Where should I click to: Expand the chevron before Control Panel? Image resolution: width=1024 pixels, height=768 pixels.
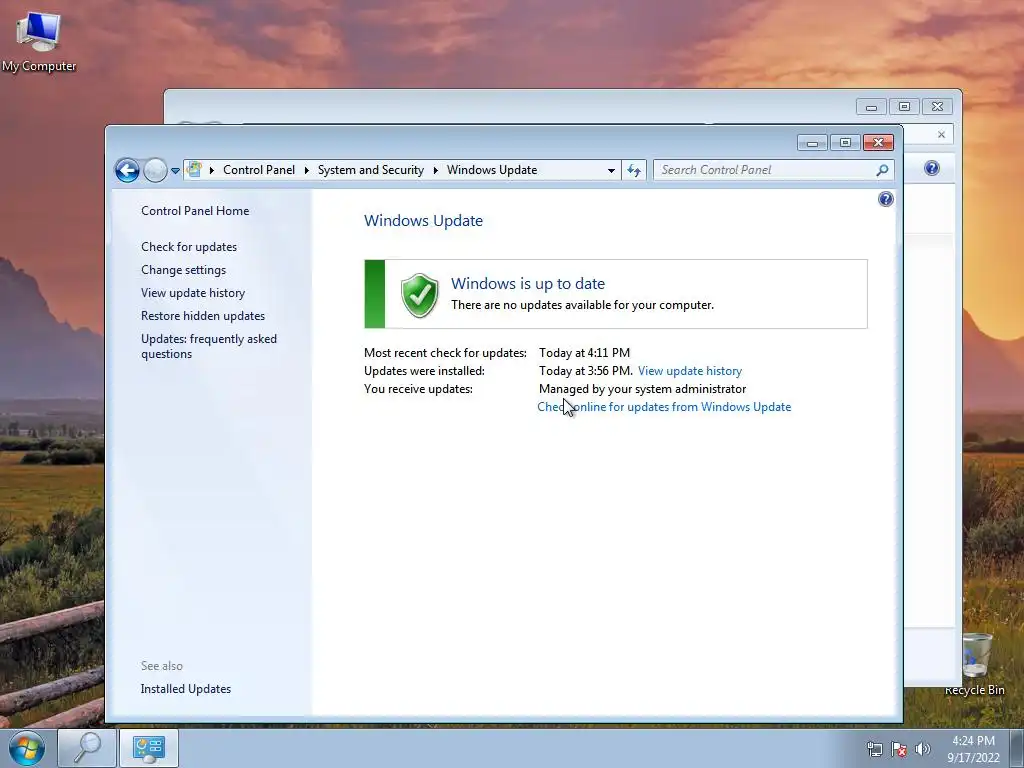tap(212, 170)
